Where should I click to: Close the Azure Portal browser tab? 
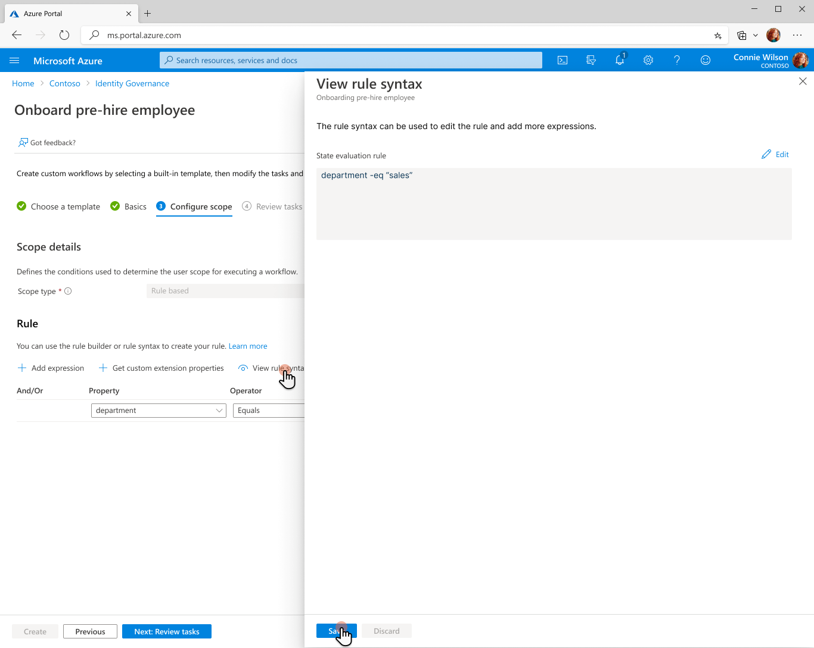tap(129, 14)
